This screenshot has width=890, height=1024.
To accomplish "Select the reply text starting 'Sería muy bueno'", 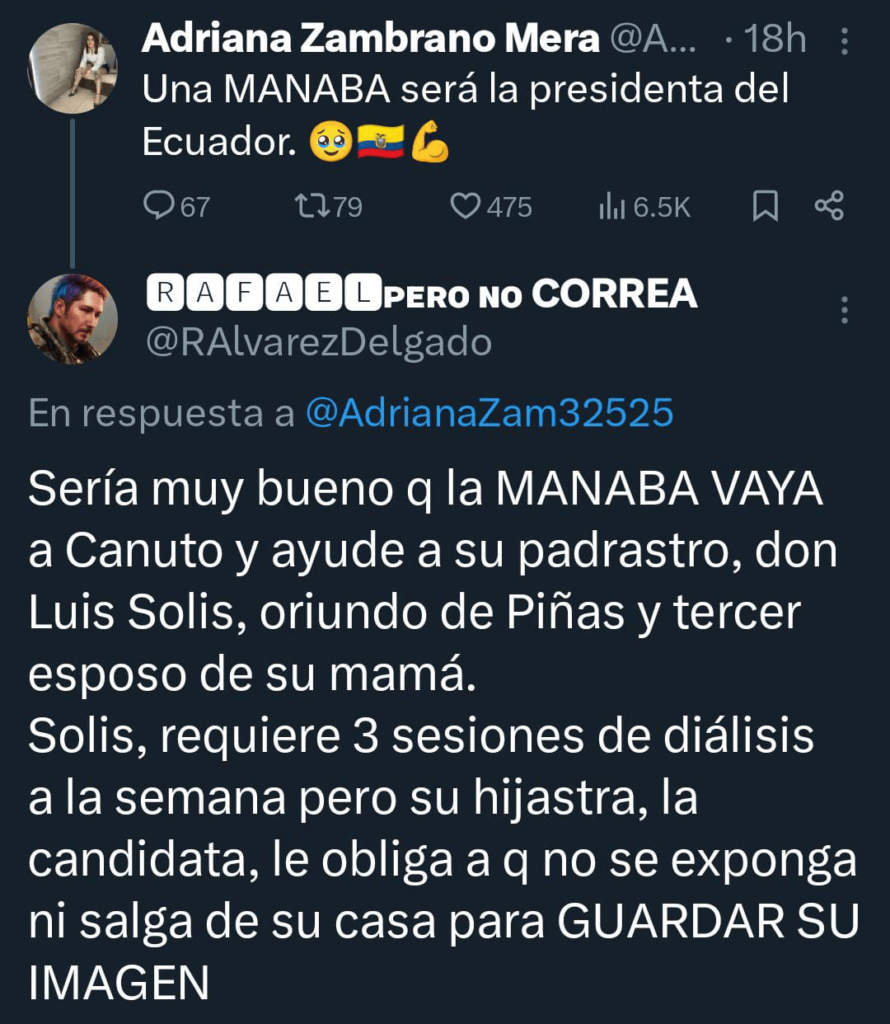I will [443, 735].
